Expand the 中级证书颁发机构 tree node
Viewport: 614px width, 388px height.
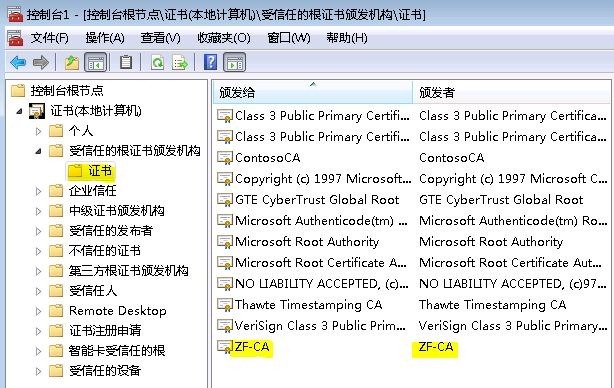pyautogui.click(x=38, y=211)
